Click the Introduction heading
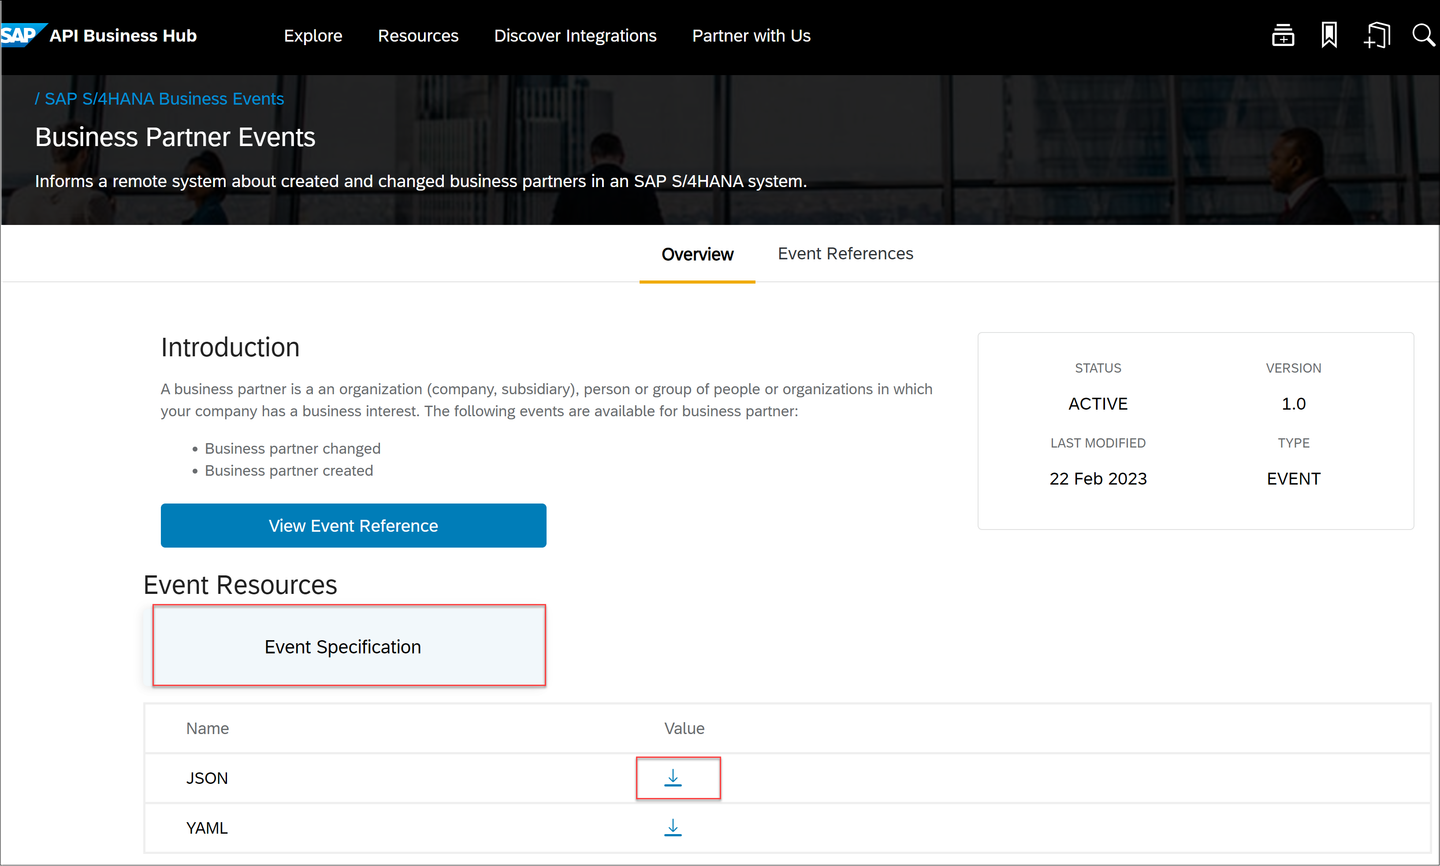The width and height of the screenshot is (1440, 866). pyautogui.click(x=230, y=347)
